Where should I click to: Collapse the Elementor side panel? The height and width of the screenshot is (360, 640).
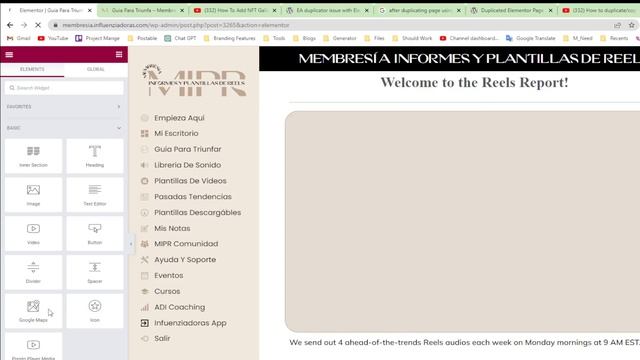coord(131,244)
